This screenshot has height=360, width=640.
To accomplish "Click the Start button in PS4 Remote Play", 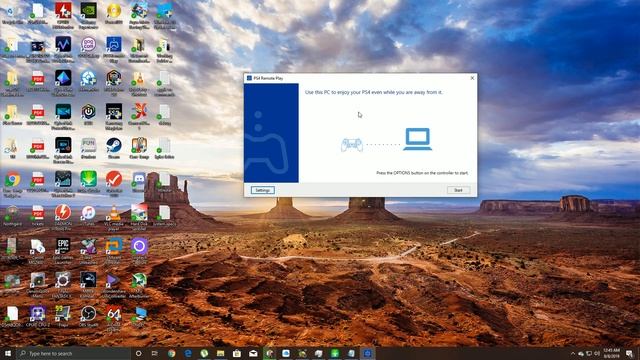I will (x=458, y=190).
